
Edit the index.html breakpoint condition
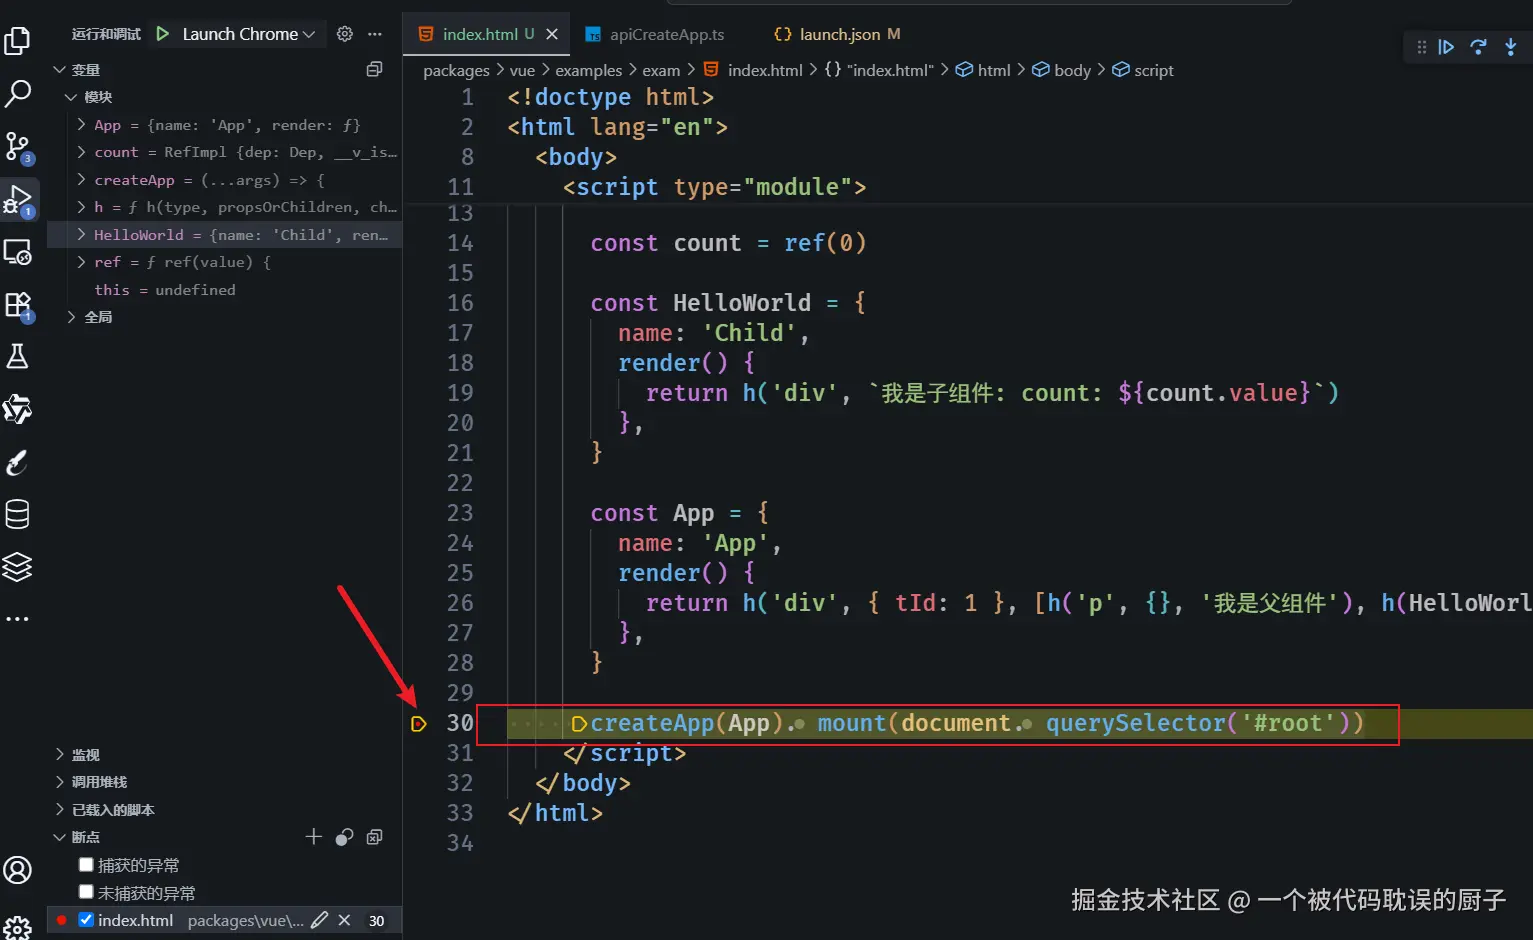320,920
